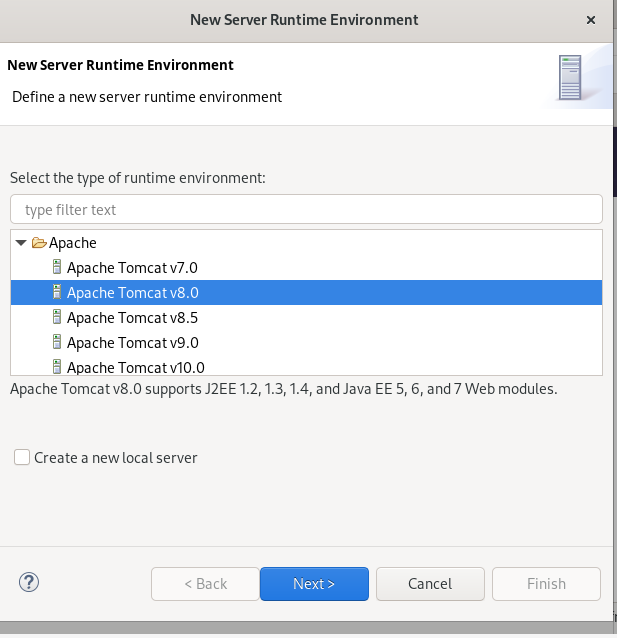Cancel the runtime environment dialog

coord(430,584)
